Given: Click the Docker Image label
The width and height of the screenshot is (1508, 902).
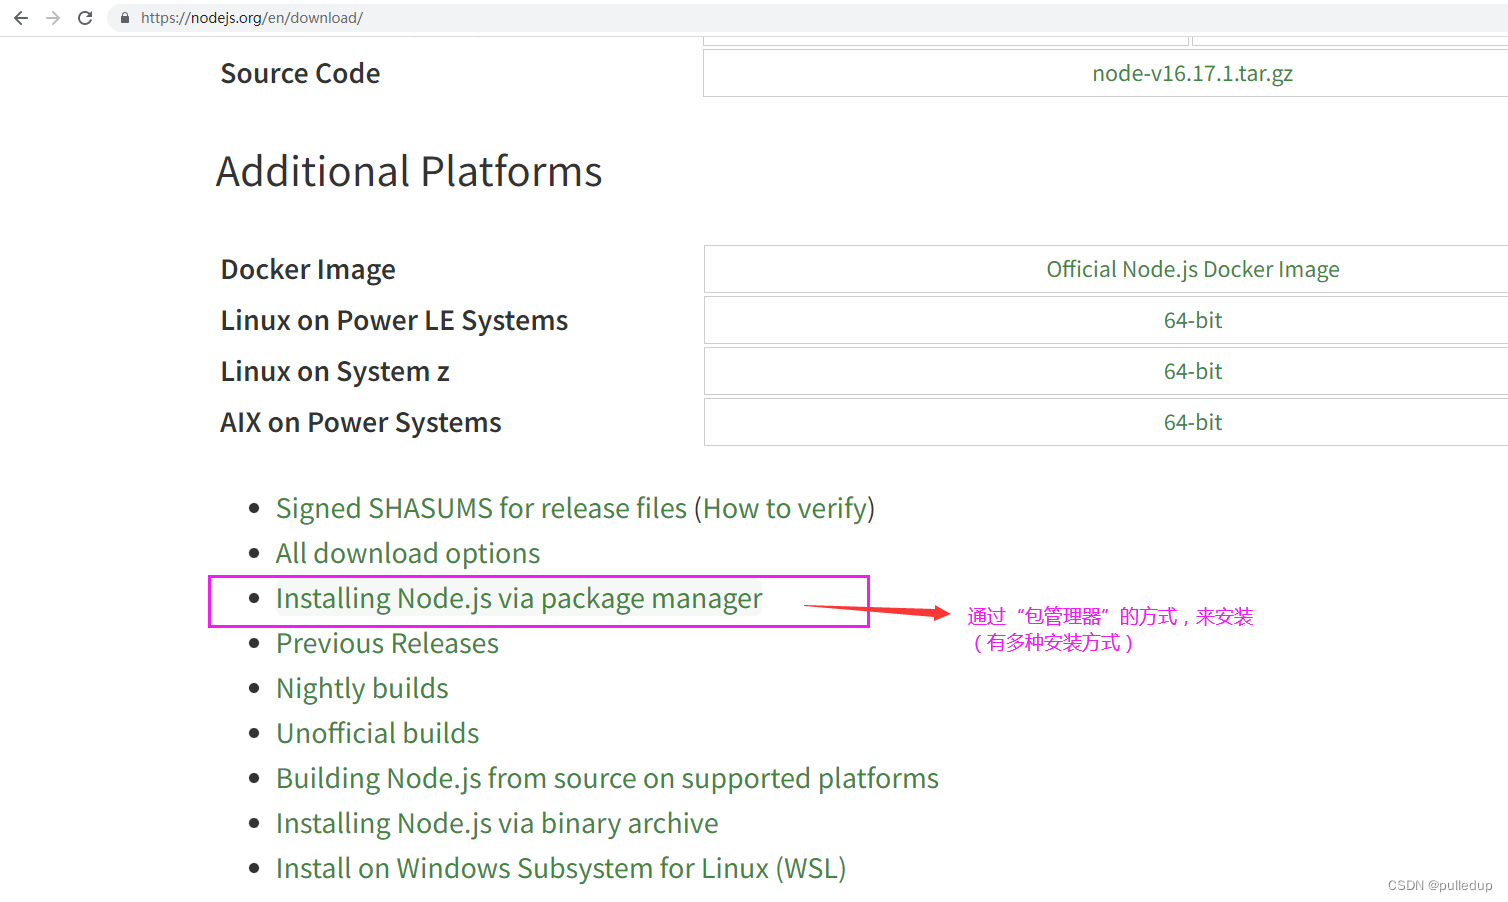Looking at the screenshot, I should coord(308,270).
